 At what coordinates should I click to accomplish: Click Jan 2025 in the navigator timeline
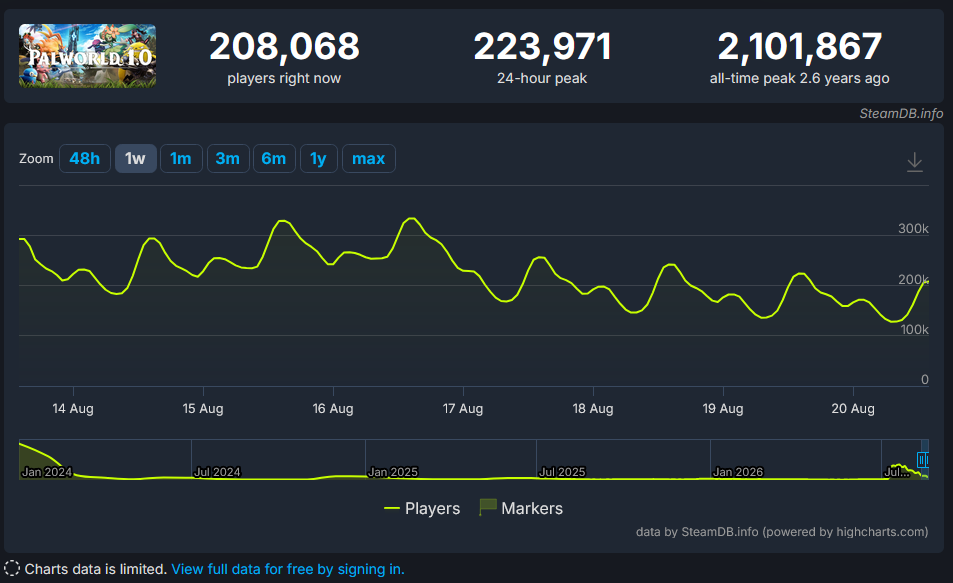pyautogui.click(x=393, y=472)
